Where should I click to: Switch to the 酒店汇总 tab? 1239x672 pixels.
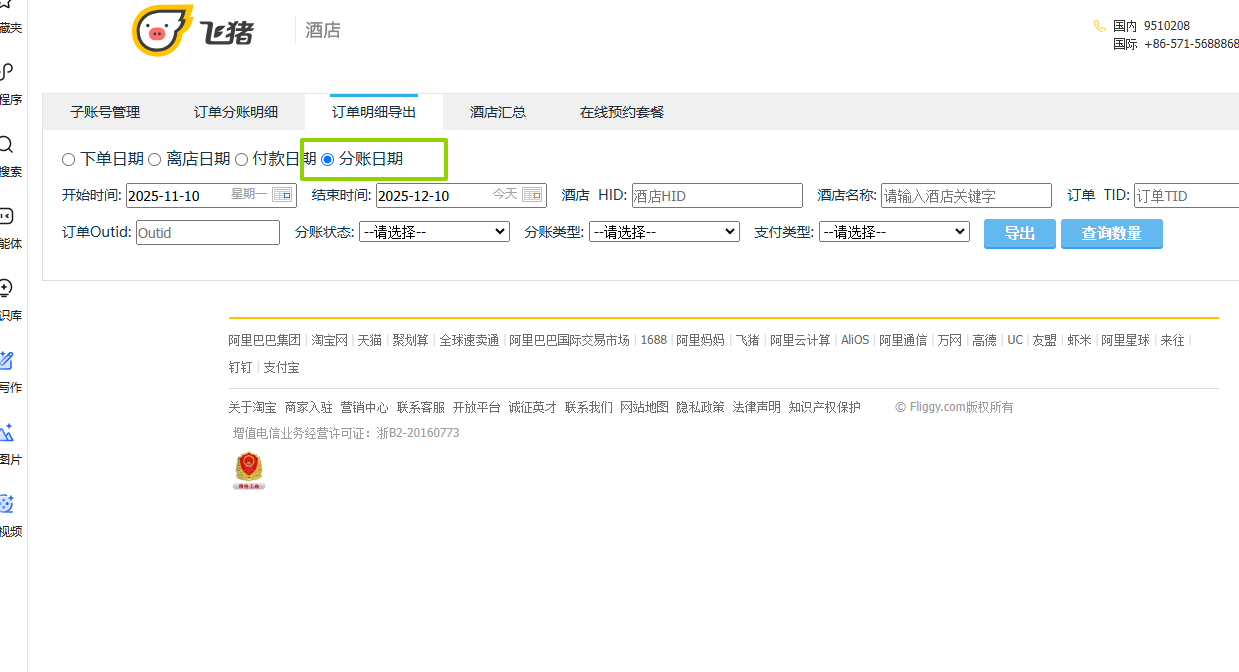[498, 112]
